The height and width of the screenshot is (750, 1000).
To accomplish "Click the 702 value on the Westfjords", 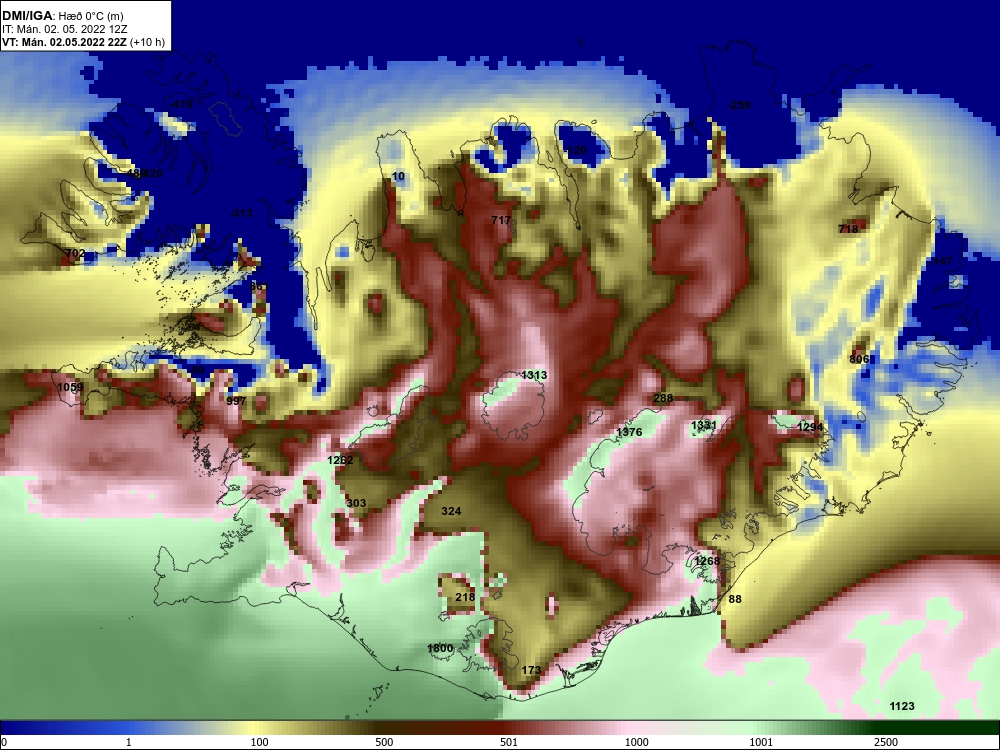I will 75,253.
